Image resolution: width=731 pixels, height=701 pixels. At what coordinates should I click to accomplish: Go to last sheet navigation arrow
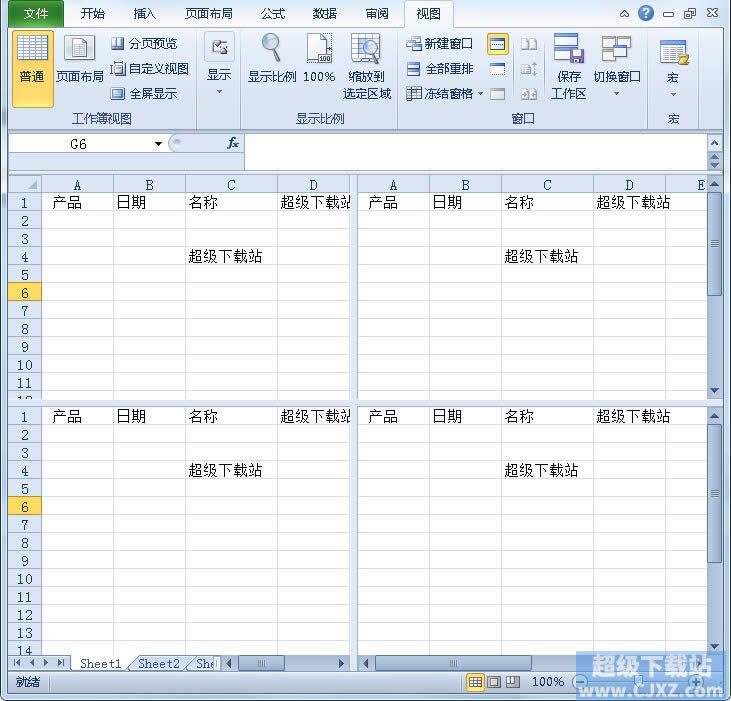(x=61, y=663)
